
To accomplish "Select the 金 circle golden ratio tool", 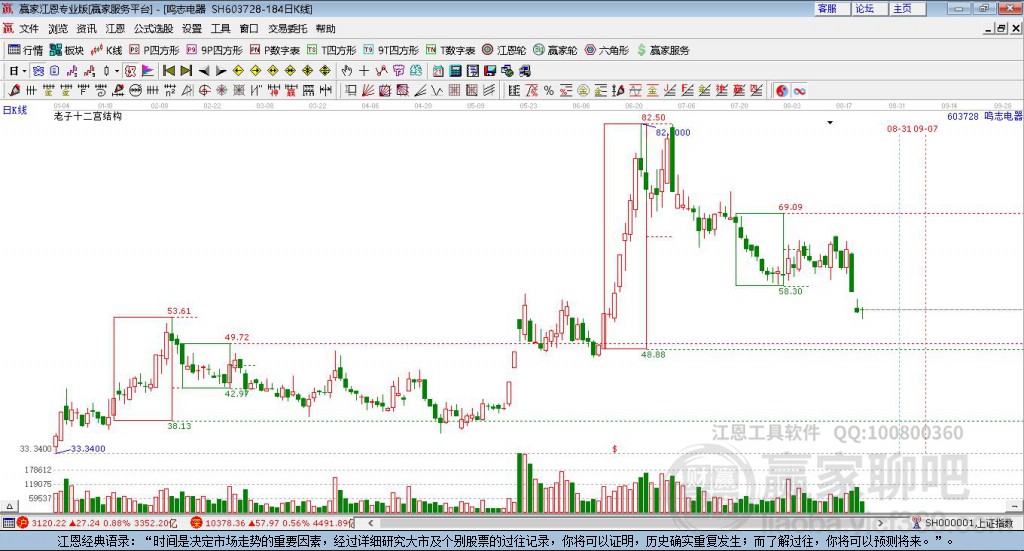I will (x=583, y=91).
